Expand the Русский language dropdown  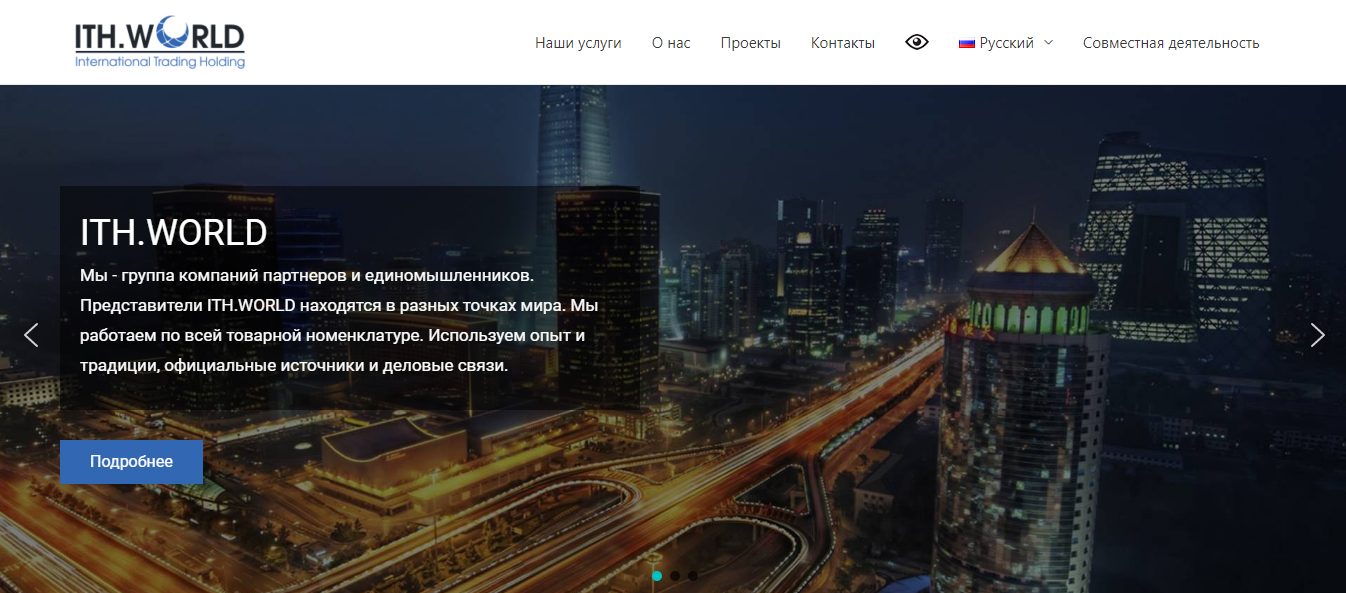click(1006, 43)
